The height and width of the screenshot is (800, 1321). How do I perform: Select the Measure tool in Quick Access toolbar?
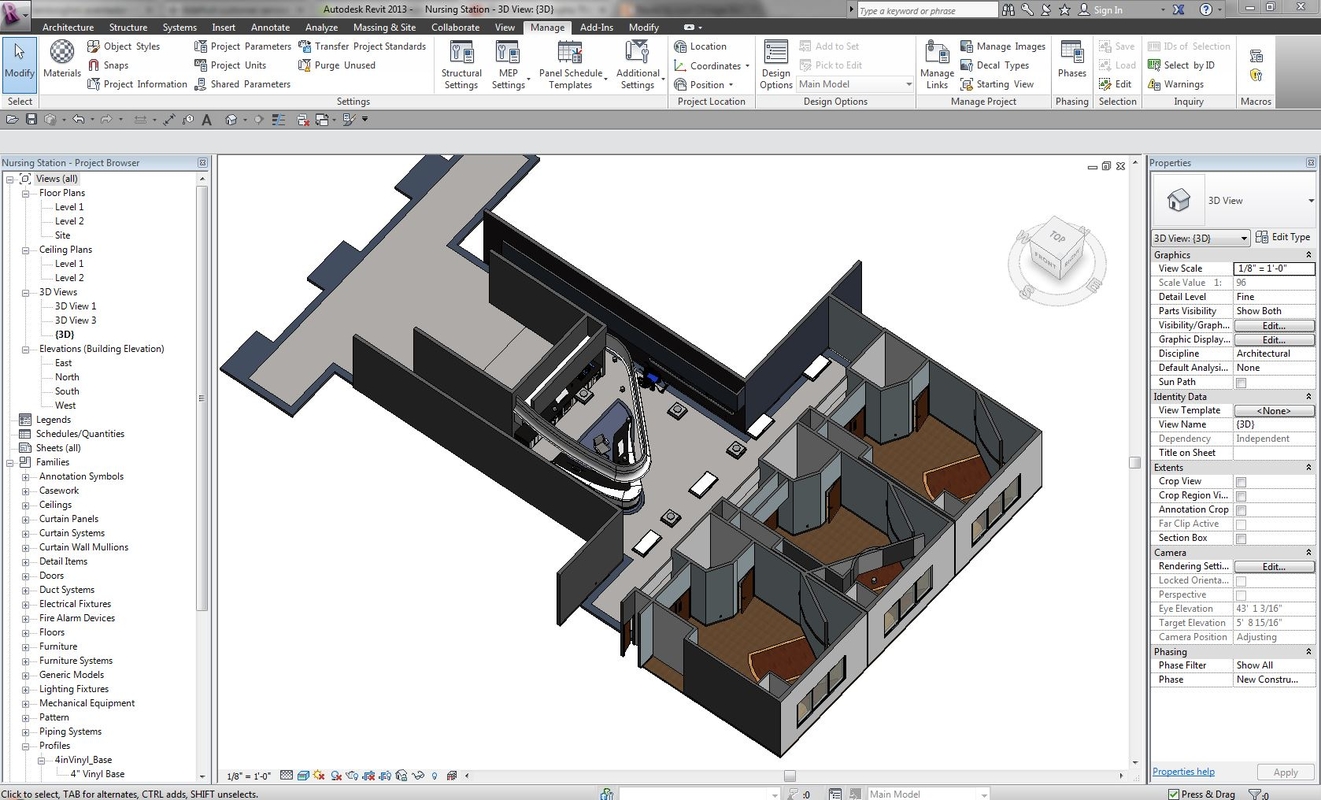click(169, 119)
